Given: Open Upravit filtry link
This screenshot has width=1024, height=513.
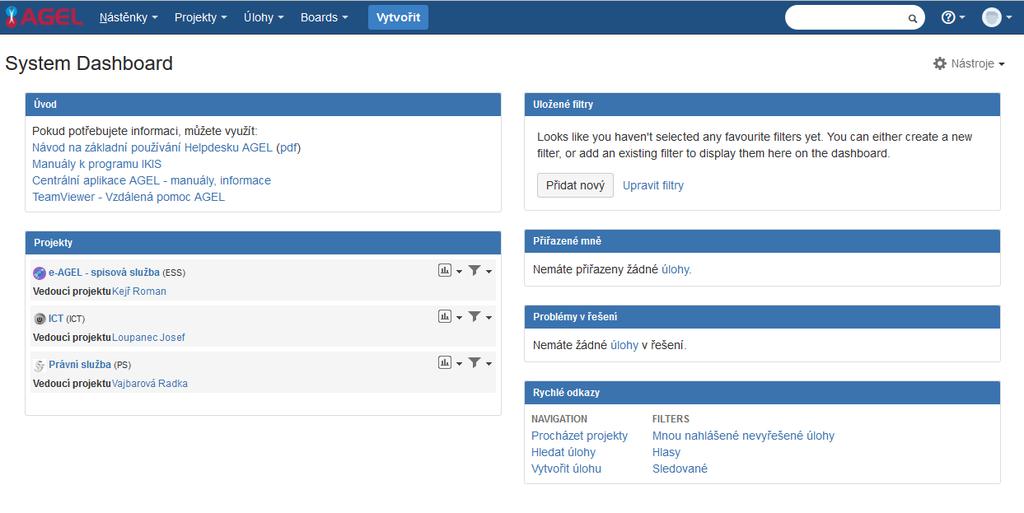Looking at the screenshot, I should [653, 185].
